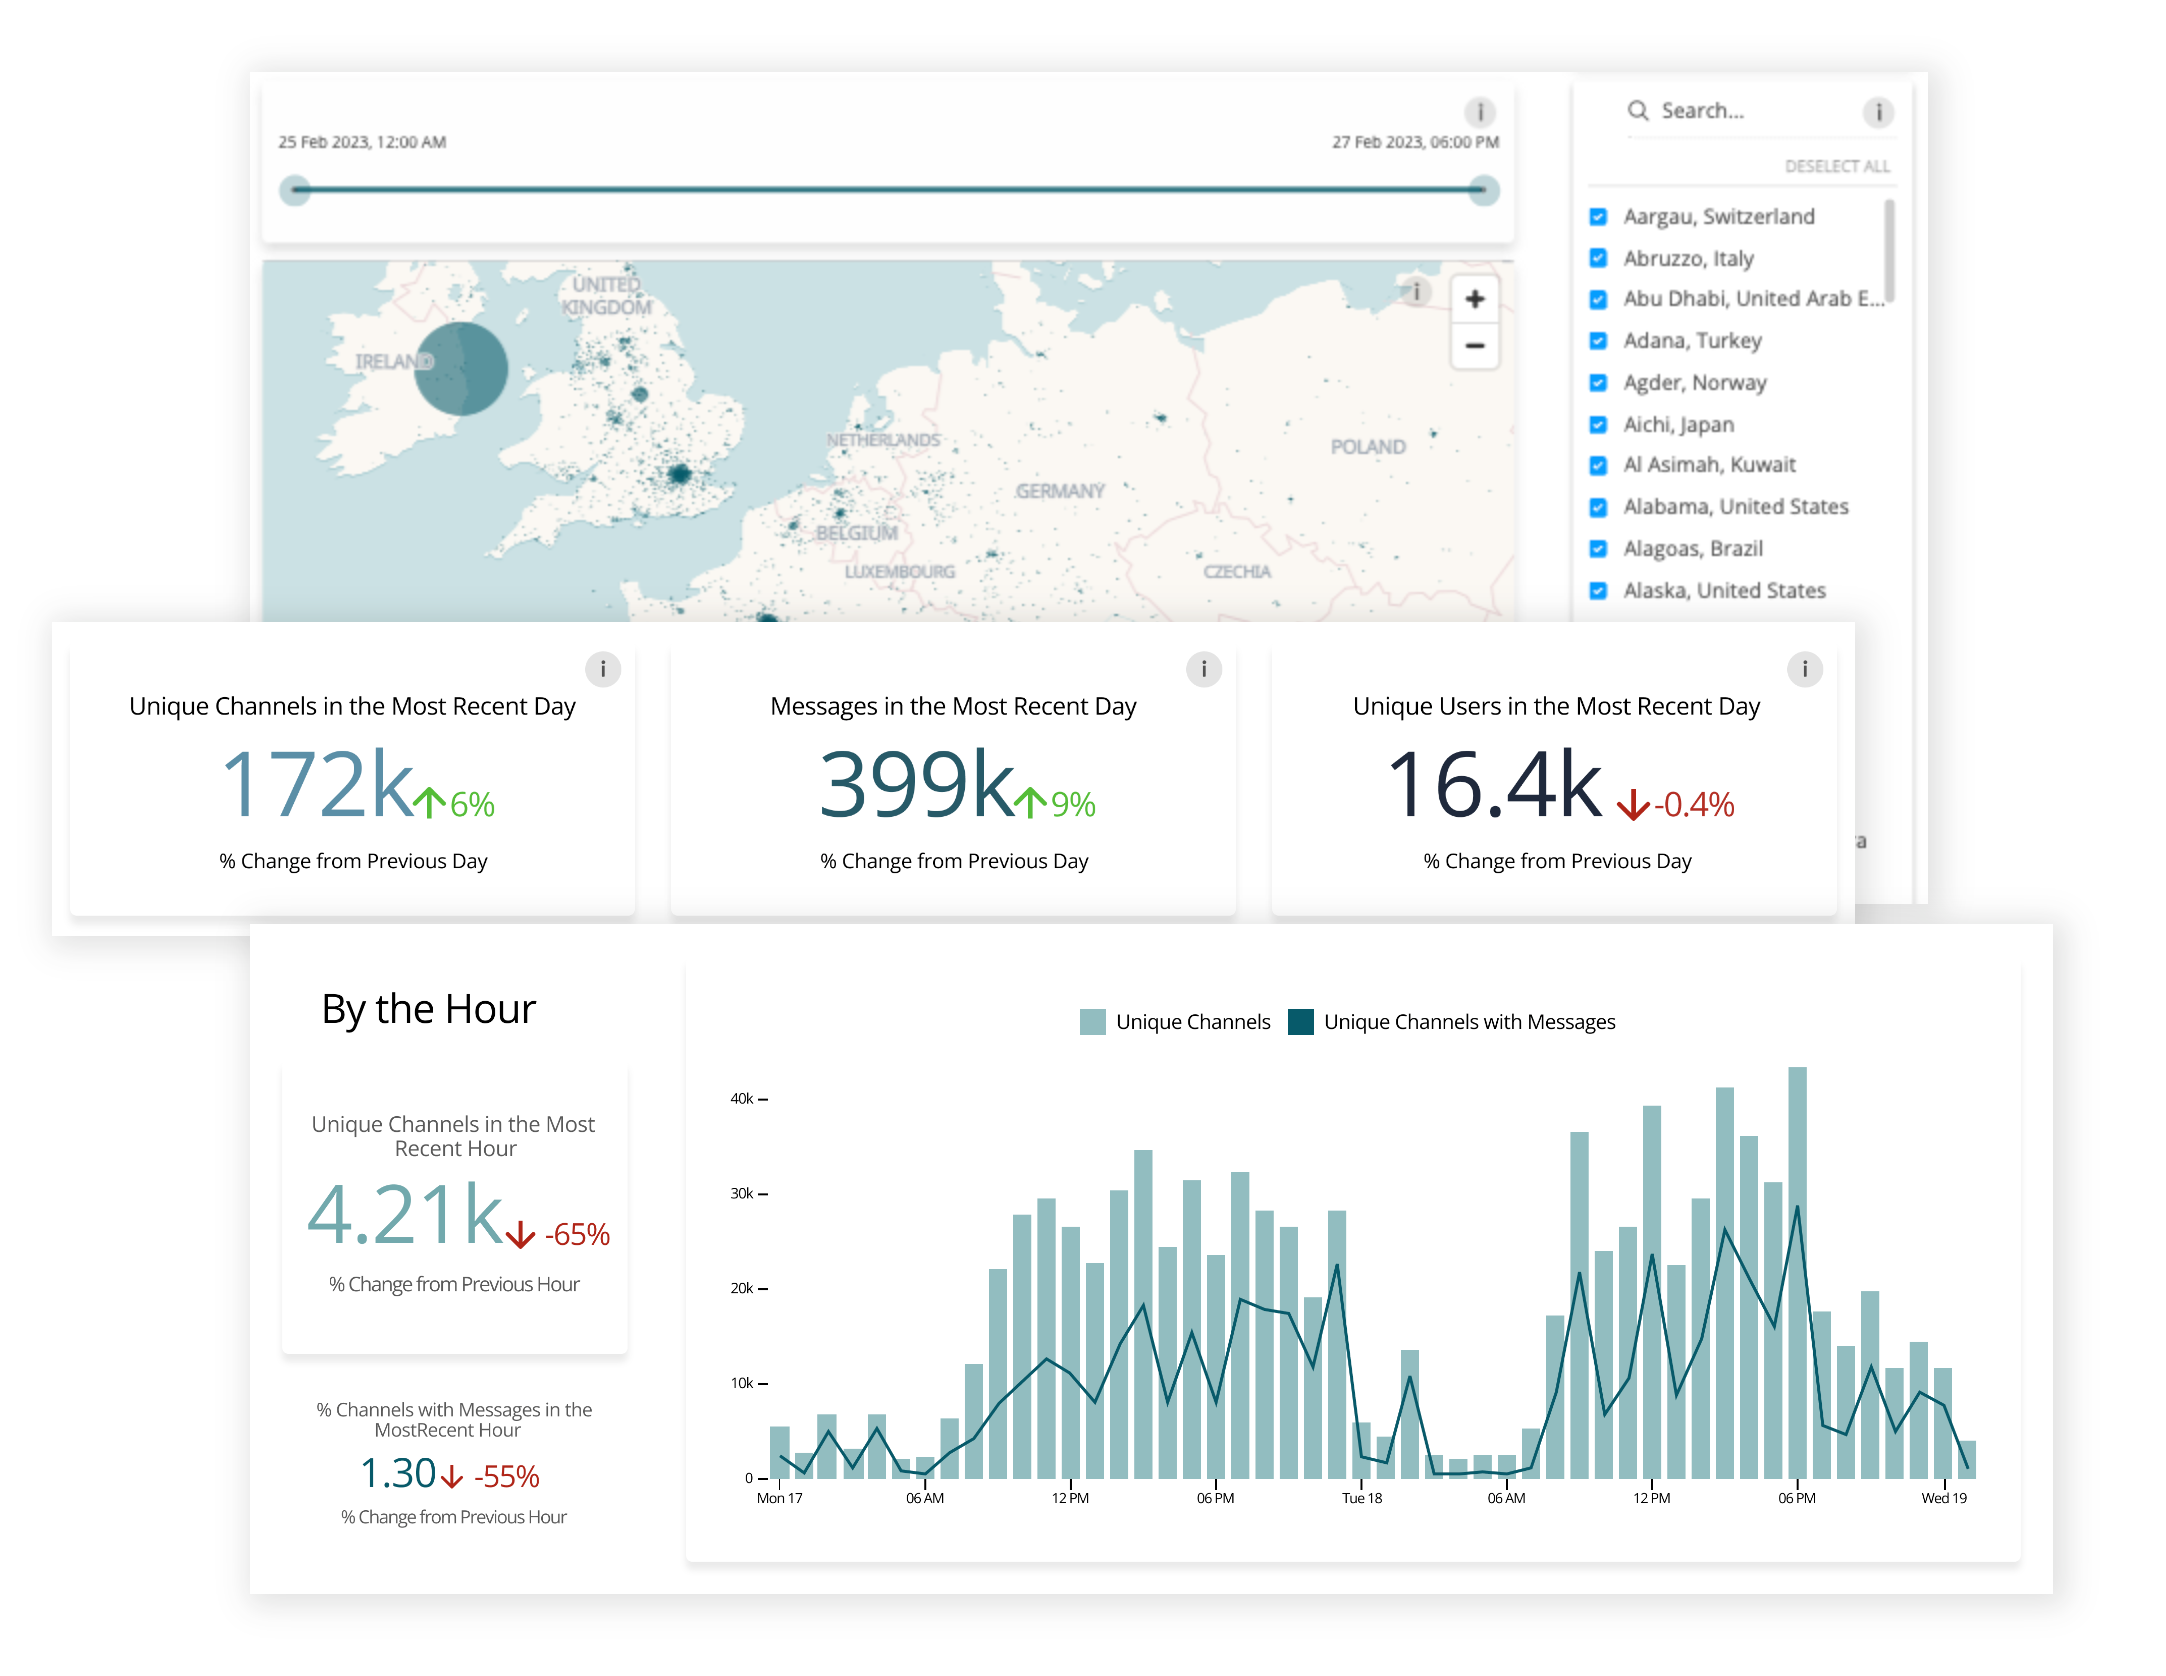Uncheck Aargau, Switzerland
The width and height of the screenshot is (2166, 1676).
coord(1597,216)
